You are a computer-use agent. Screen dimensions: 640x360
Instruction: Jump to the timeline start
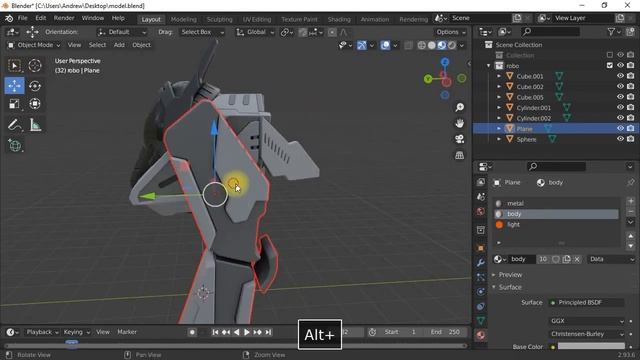(215, 332)
